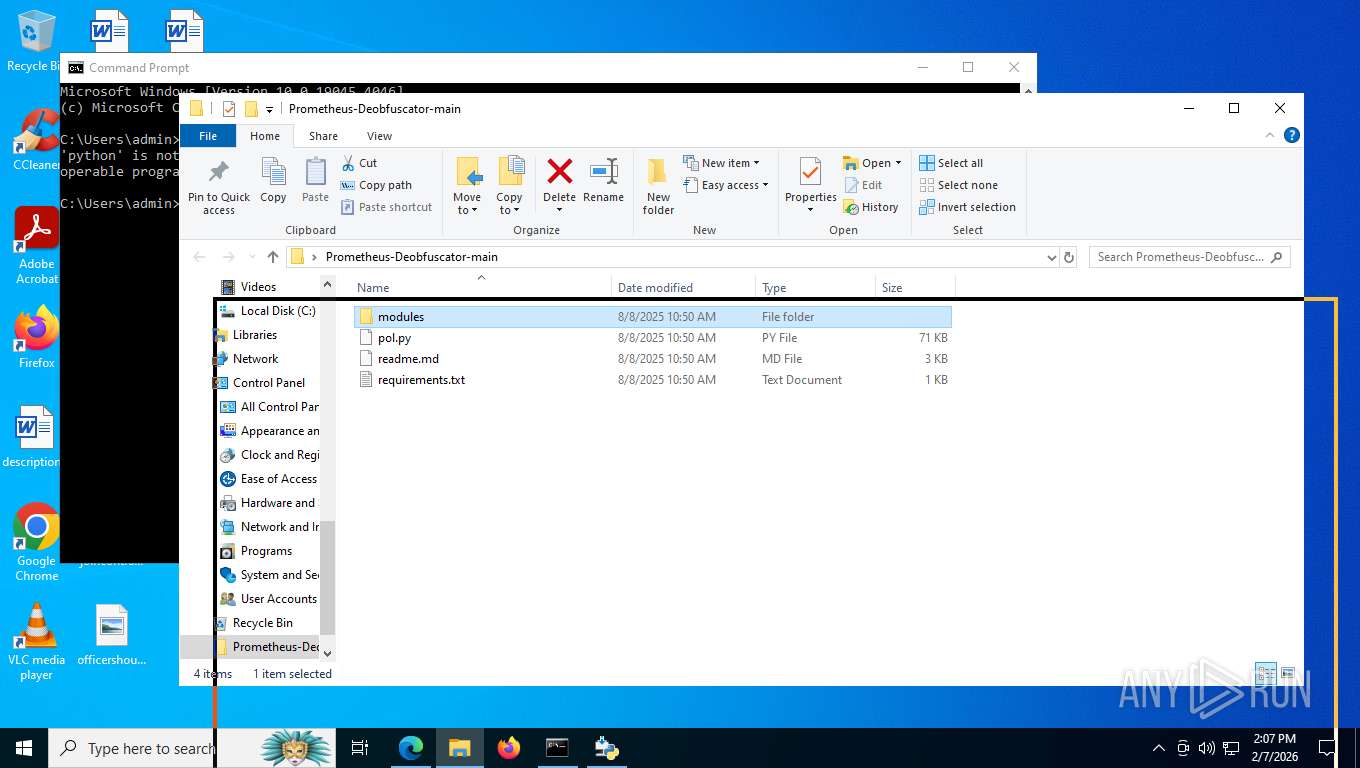Collapse the ribbon with the chevron
Image resolution: width=1360 pixels, height=768 pixels.
1270,135
